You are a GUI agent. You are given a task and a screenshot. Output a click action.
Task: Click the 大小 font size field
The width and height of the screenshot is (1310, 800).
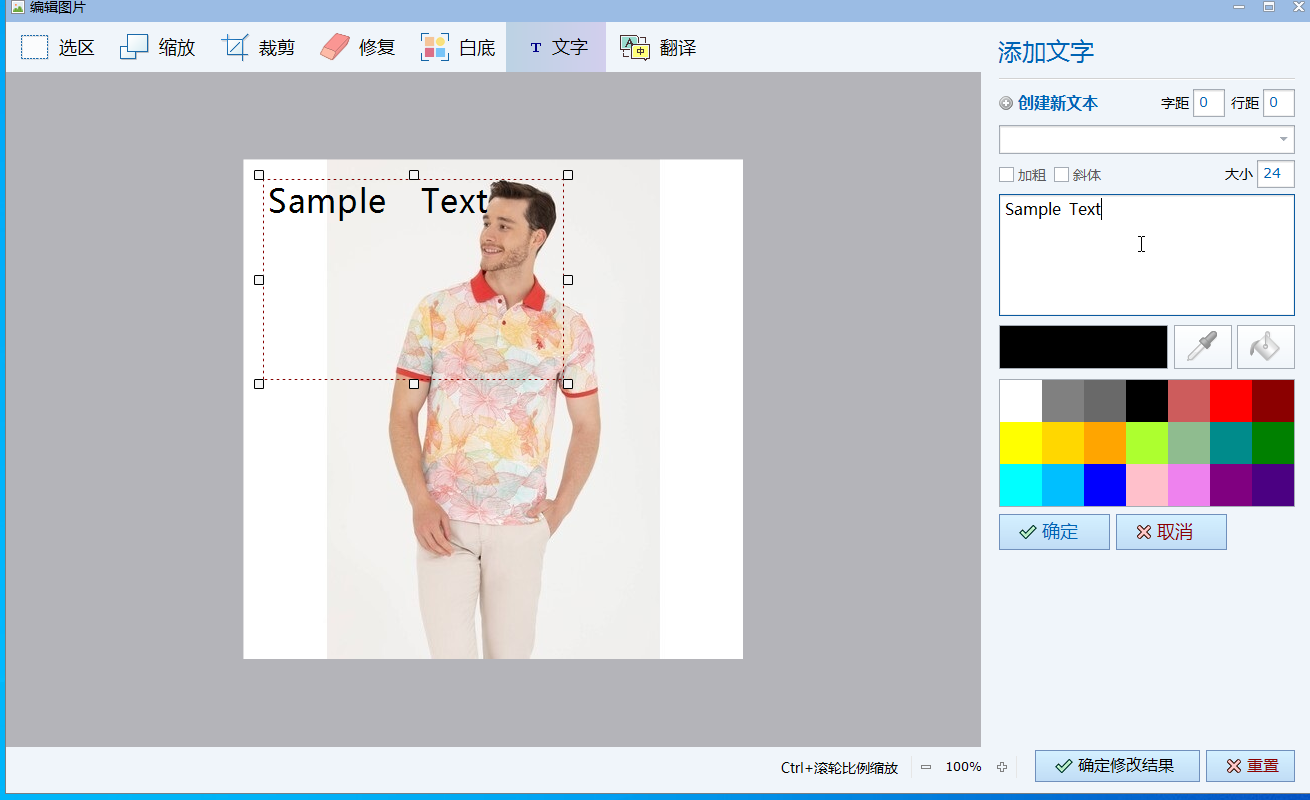1275,174
